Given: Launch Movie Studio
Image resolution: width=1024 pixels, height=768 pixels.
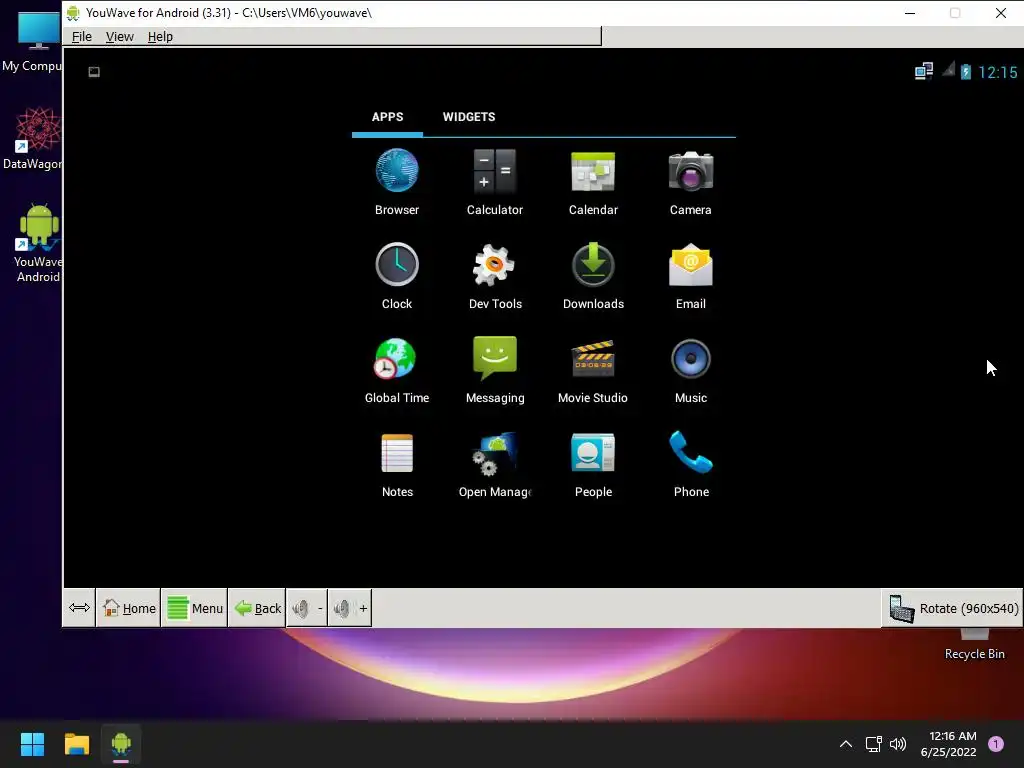Looking at the screenshot, I should point(593,370).
